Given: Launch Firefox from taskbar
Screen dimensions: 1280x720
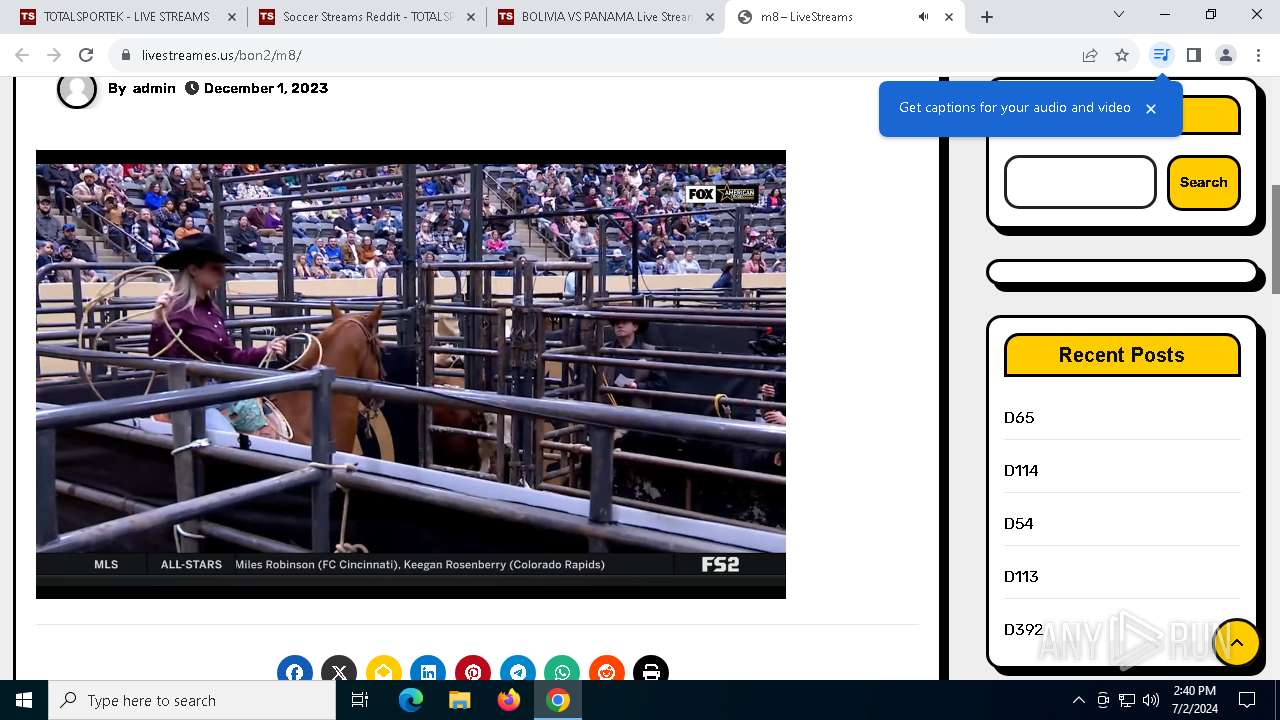Looking at the screenshot, I should click(509, 700).
